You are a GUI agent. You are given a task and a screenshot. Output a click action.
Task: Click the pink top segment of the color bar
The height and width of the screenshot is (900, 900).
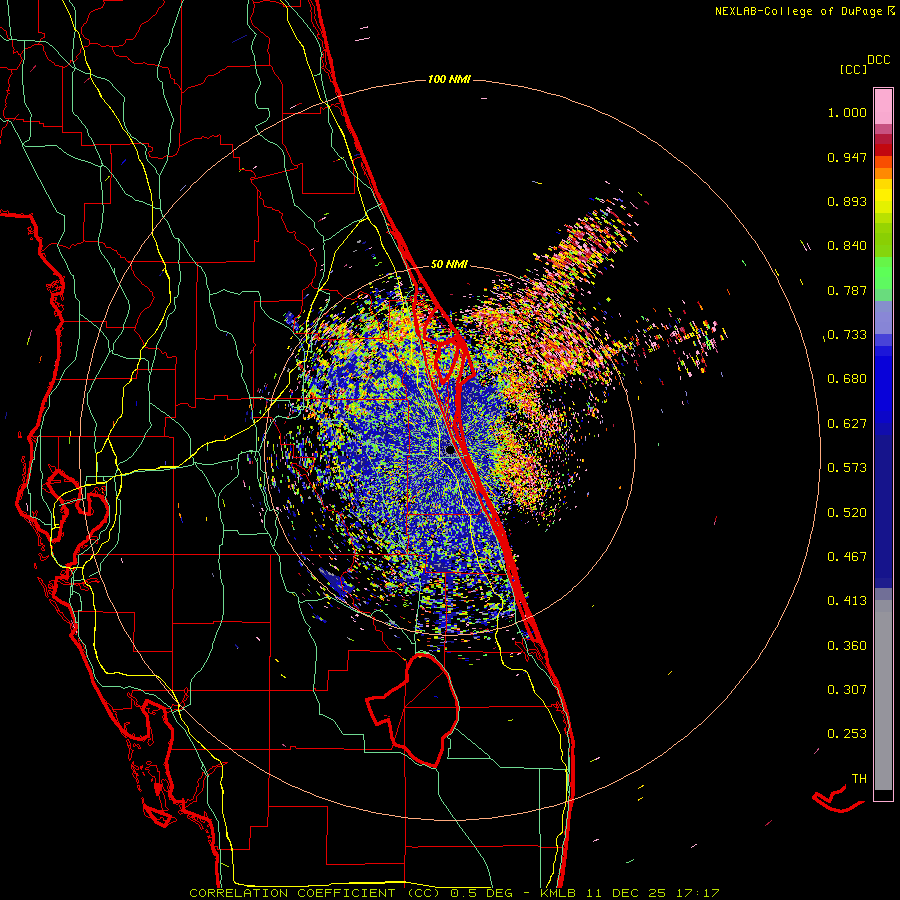(883, 106)
